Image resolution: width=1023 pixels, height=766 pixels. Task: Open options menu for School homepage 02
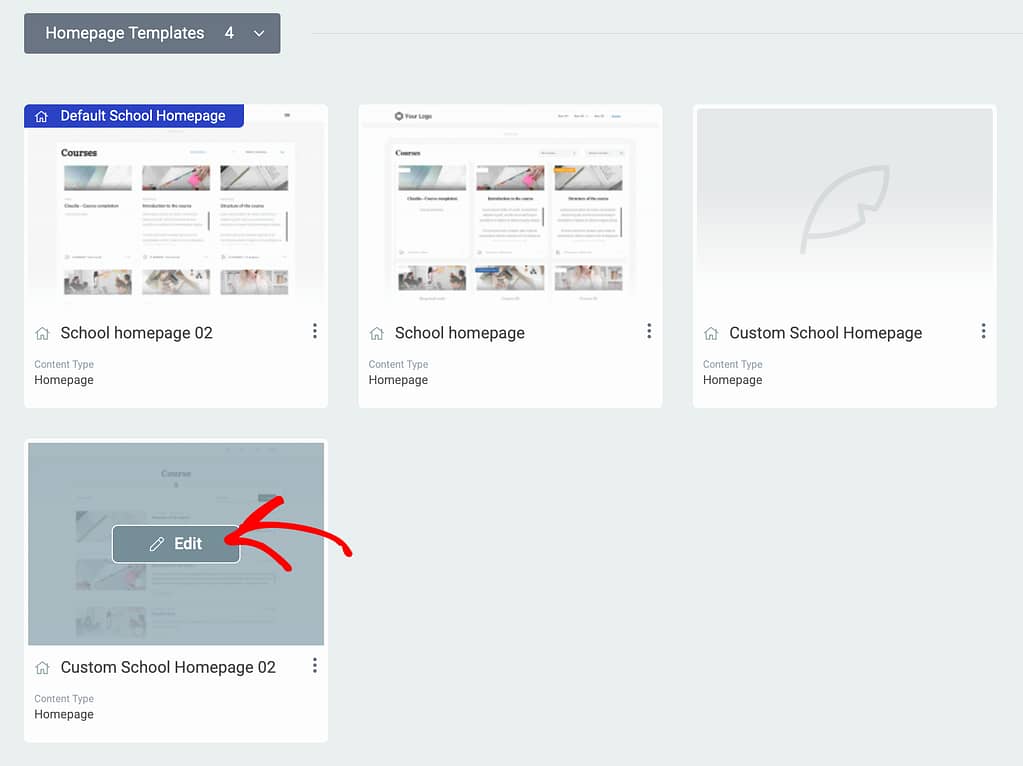pos(315,331)
